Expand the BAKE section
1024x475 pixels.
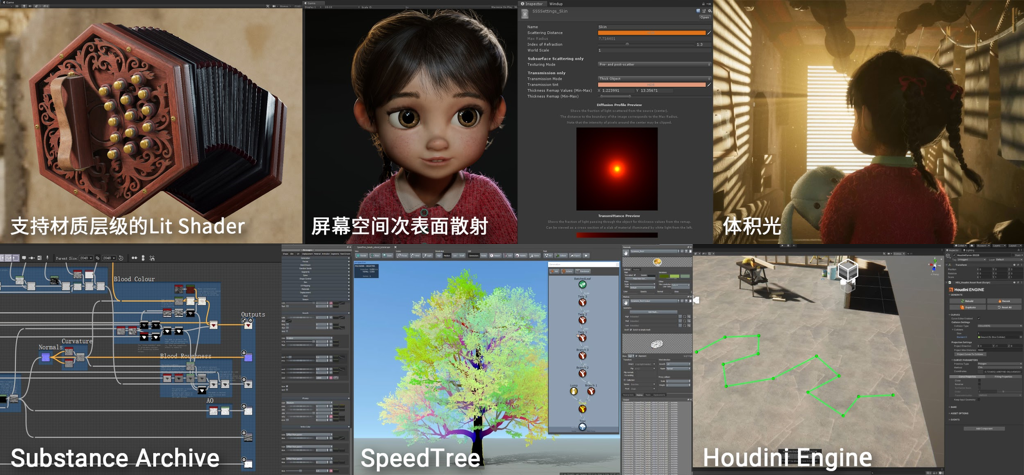tap(952, 407)
